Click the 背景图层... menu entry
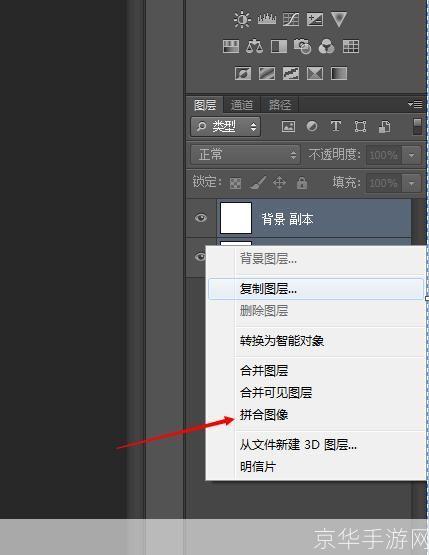Screen dimensions: 429x555 316,259
